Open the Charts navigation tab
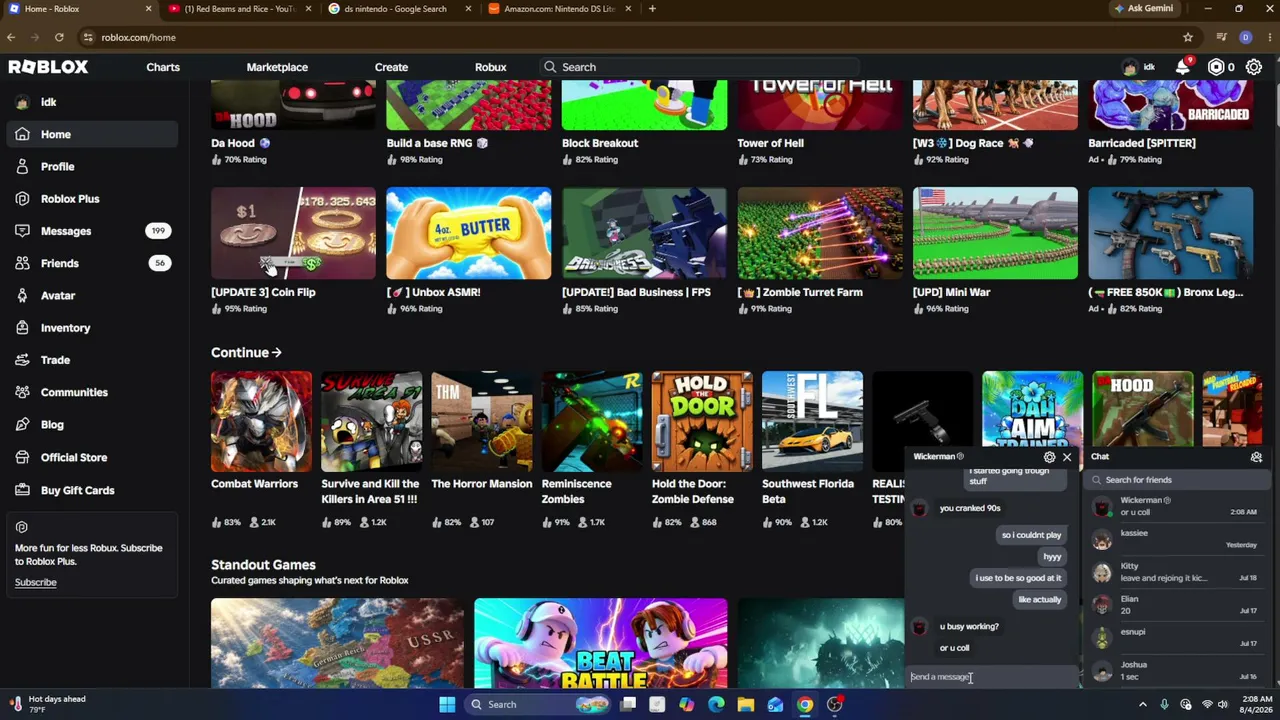 tap(163, 67)
